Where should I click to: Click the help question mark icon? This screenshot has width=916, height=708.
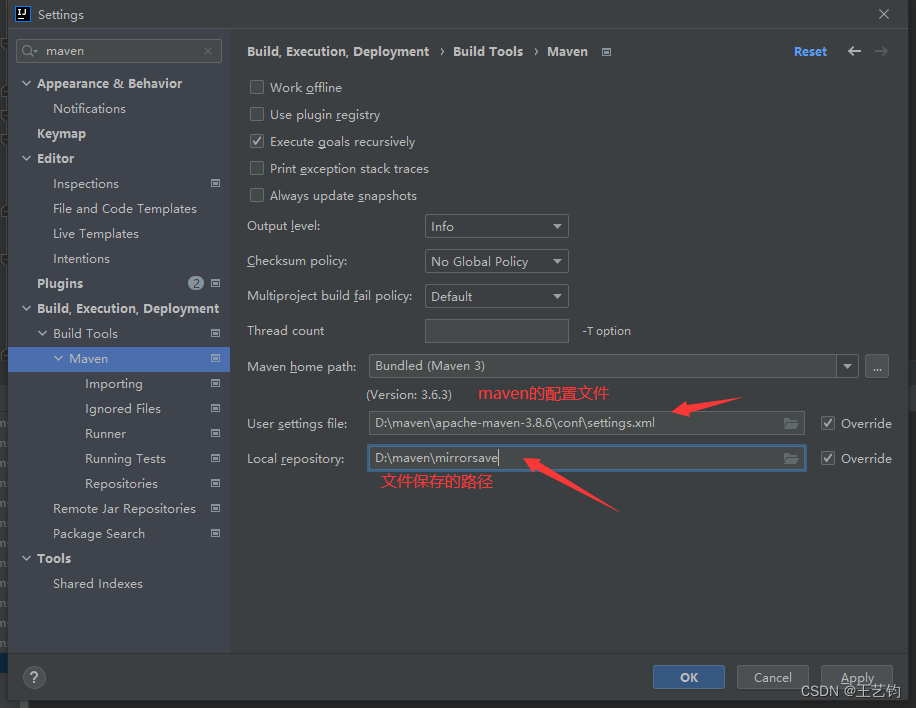(34, 677)
